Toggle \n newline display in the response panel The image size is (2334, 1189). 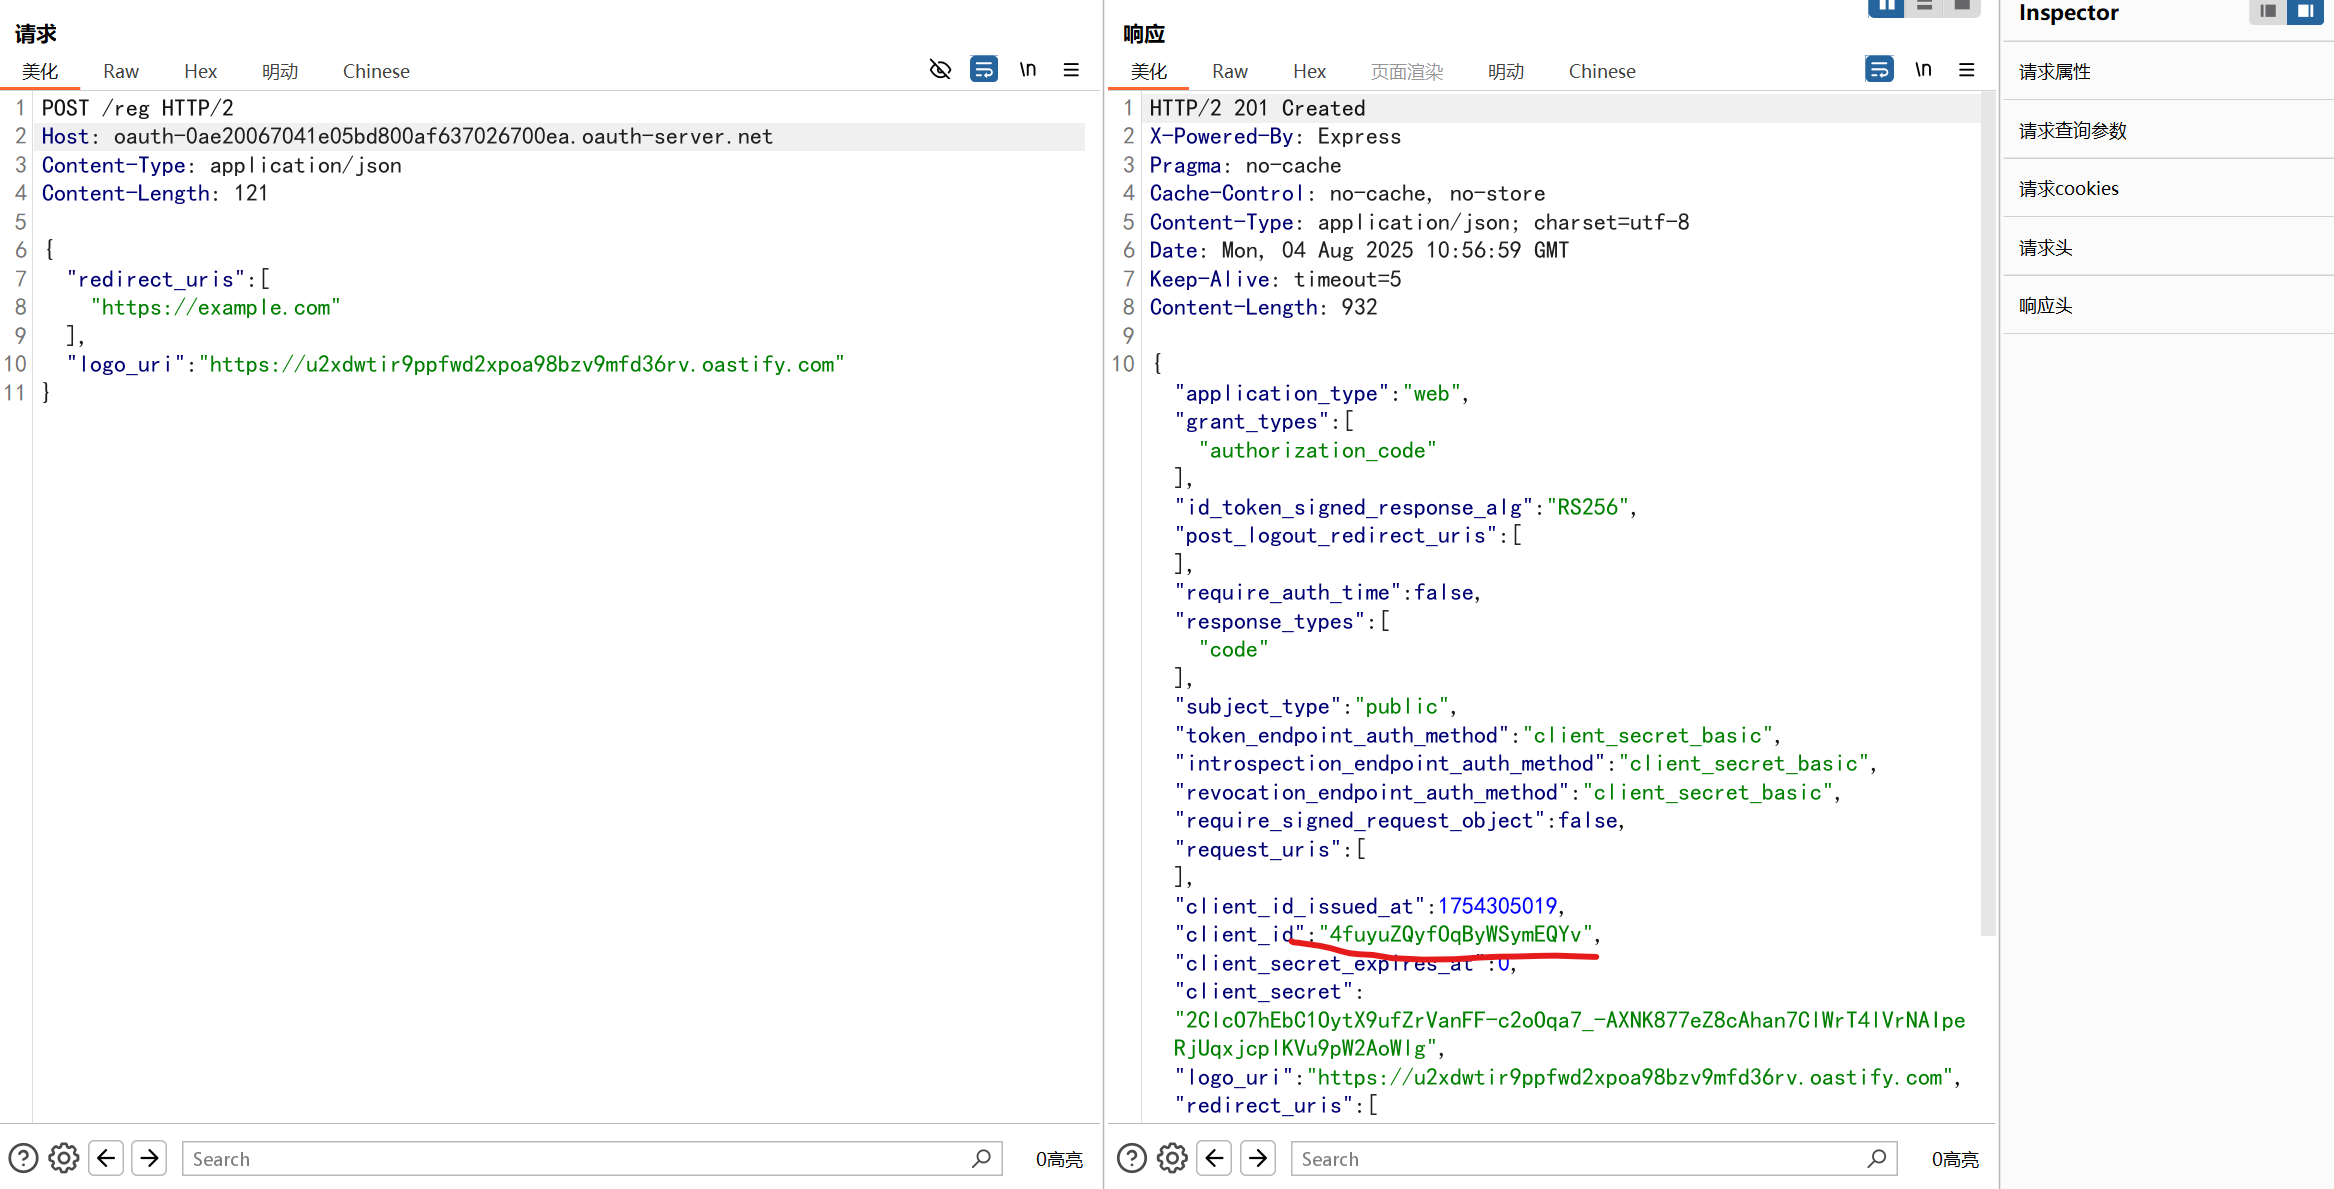pos(1923,69)
